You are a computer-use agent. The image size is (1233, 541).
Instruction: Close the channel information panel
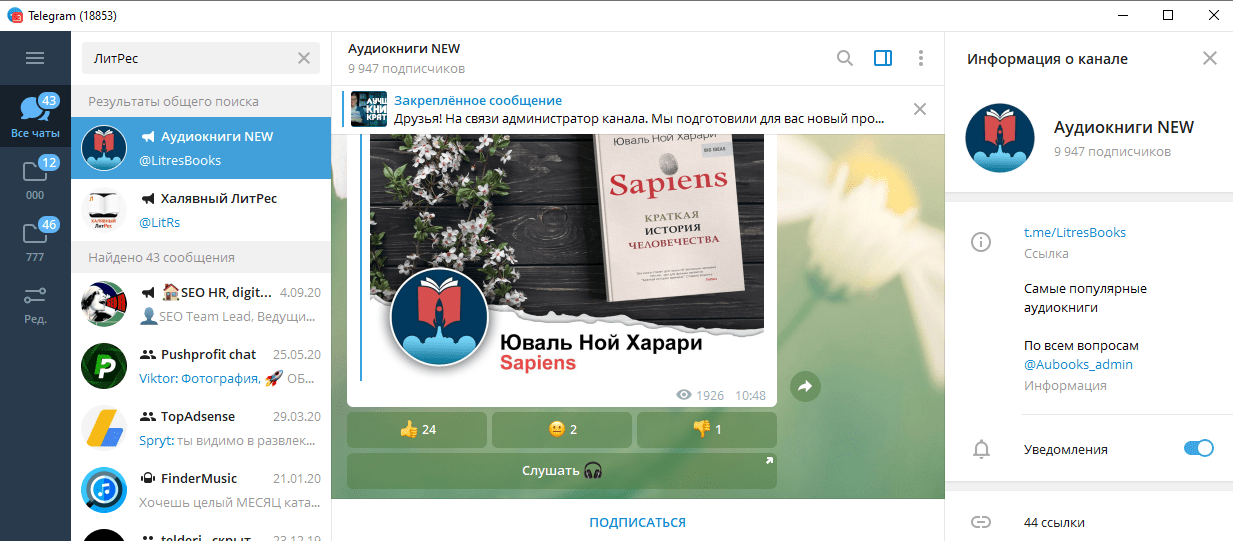(x=1209, y=58)
